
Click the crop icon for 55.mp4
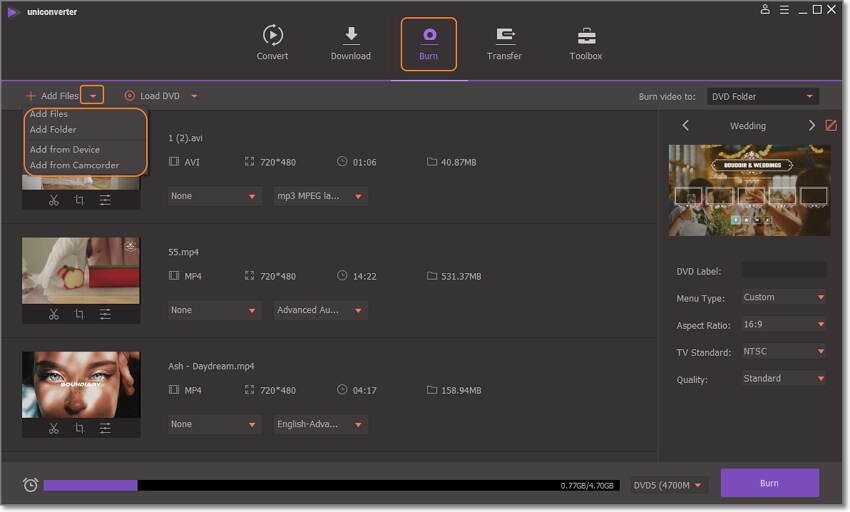point(79,314)
